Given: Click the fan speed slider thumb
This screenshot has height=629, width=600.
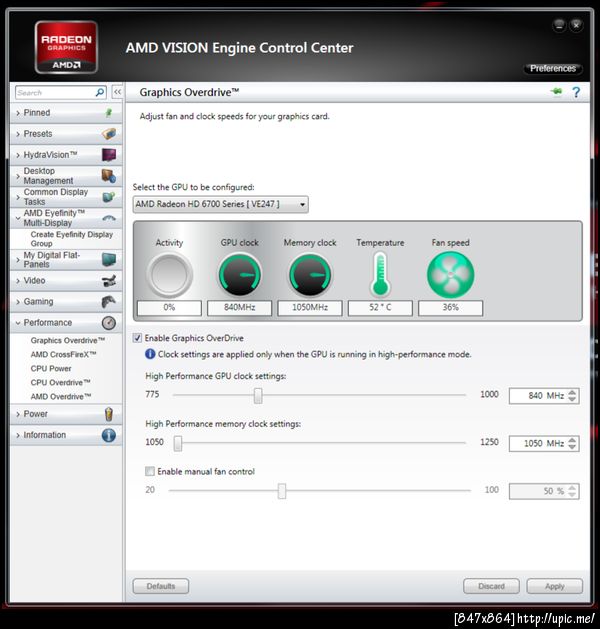Looking at the screenshot, I should pos(282,491).
